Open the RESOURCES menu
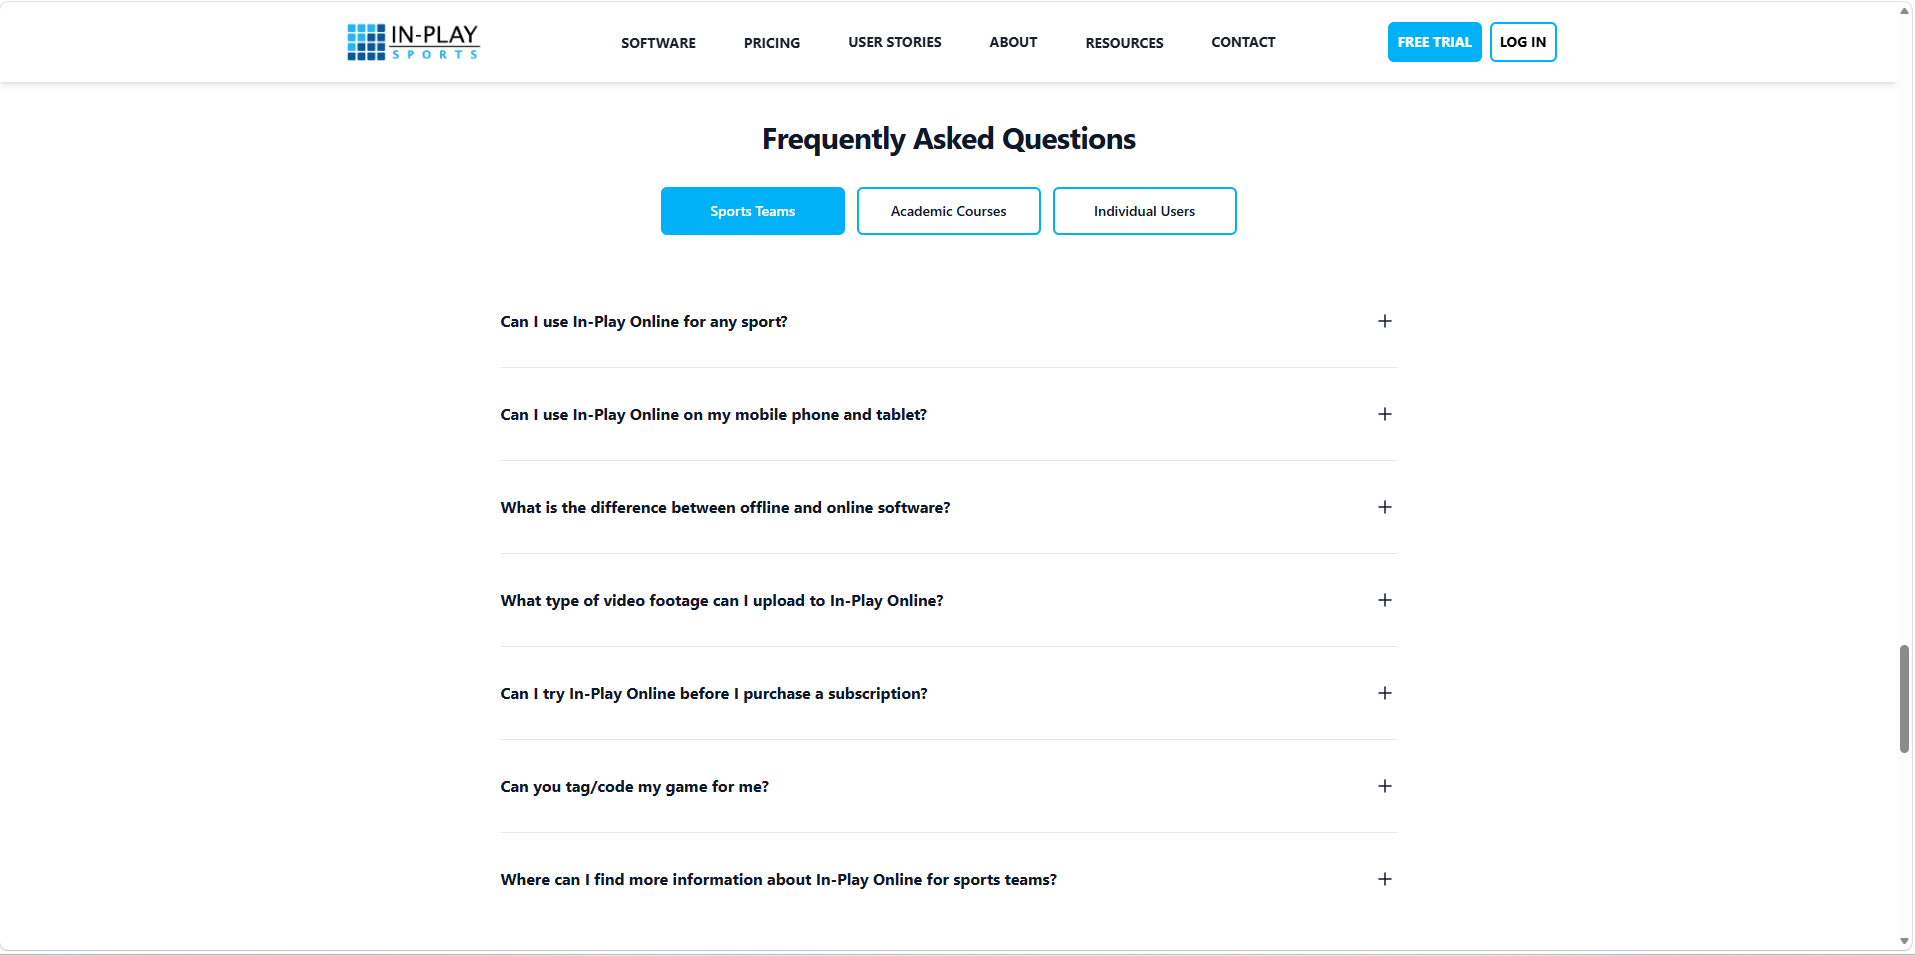Screen dimensions: 1915x956 point(1124,42)
